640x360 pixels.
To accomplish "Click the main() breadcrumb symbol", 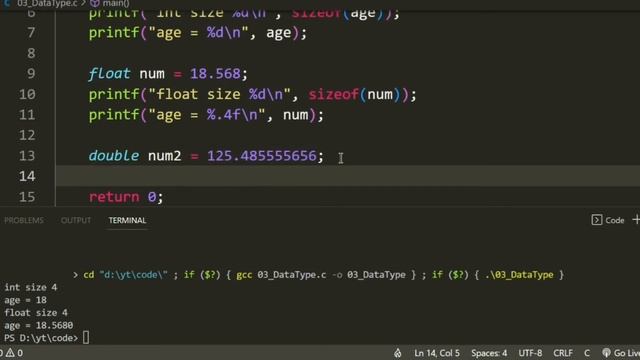I will pyautogui.click(x=116, y=4).
